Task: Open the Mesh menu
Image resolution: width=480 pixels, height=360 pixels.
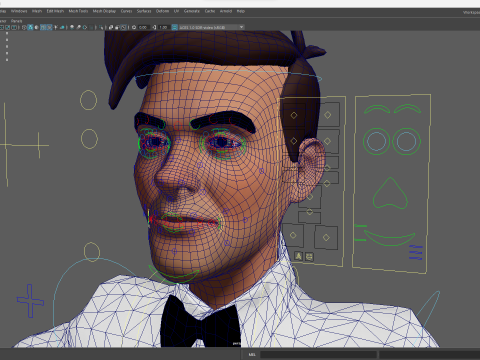Action: tap(37, 11)
